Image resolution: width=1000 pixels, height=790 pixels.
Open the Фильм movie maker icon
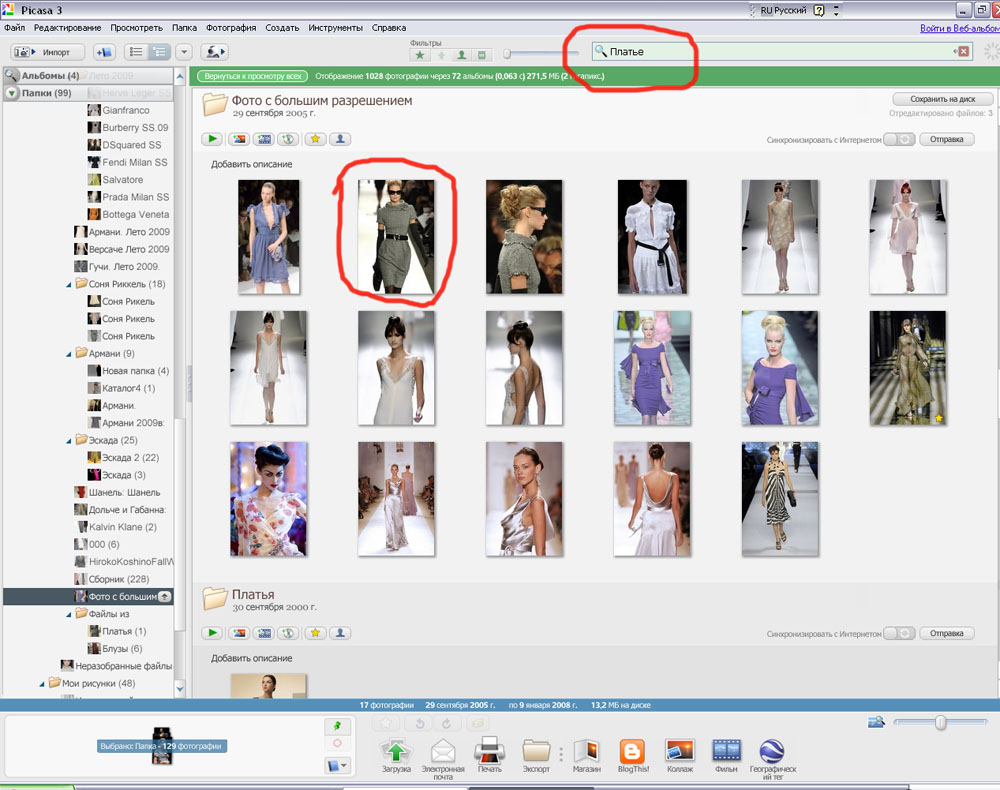point(725,750)
